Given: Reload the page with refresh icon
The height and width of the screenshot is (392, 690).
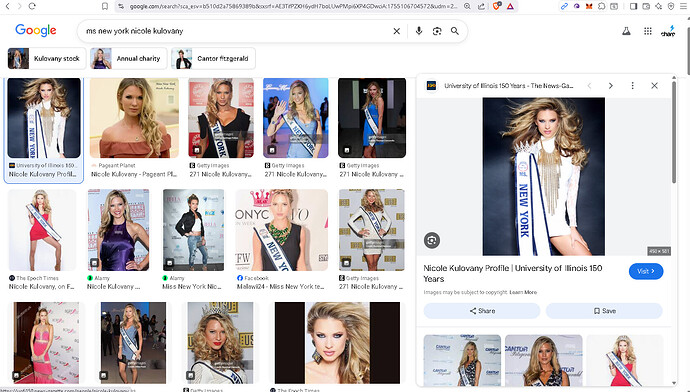Looking at the screenshot, I should point(32,6).
